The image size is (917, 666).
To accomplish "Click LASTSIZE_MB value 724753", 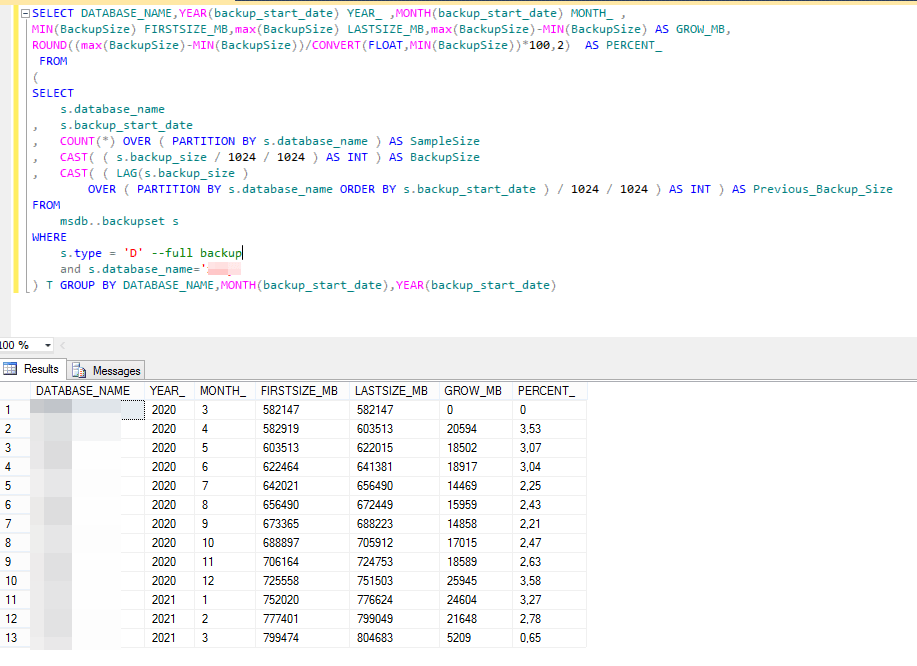I will click(394, 562).
